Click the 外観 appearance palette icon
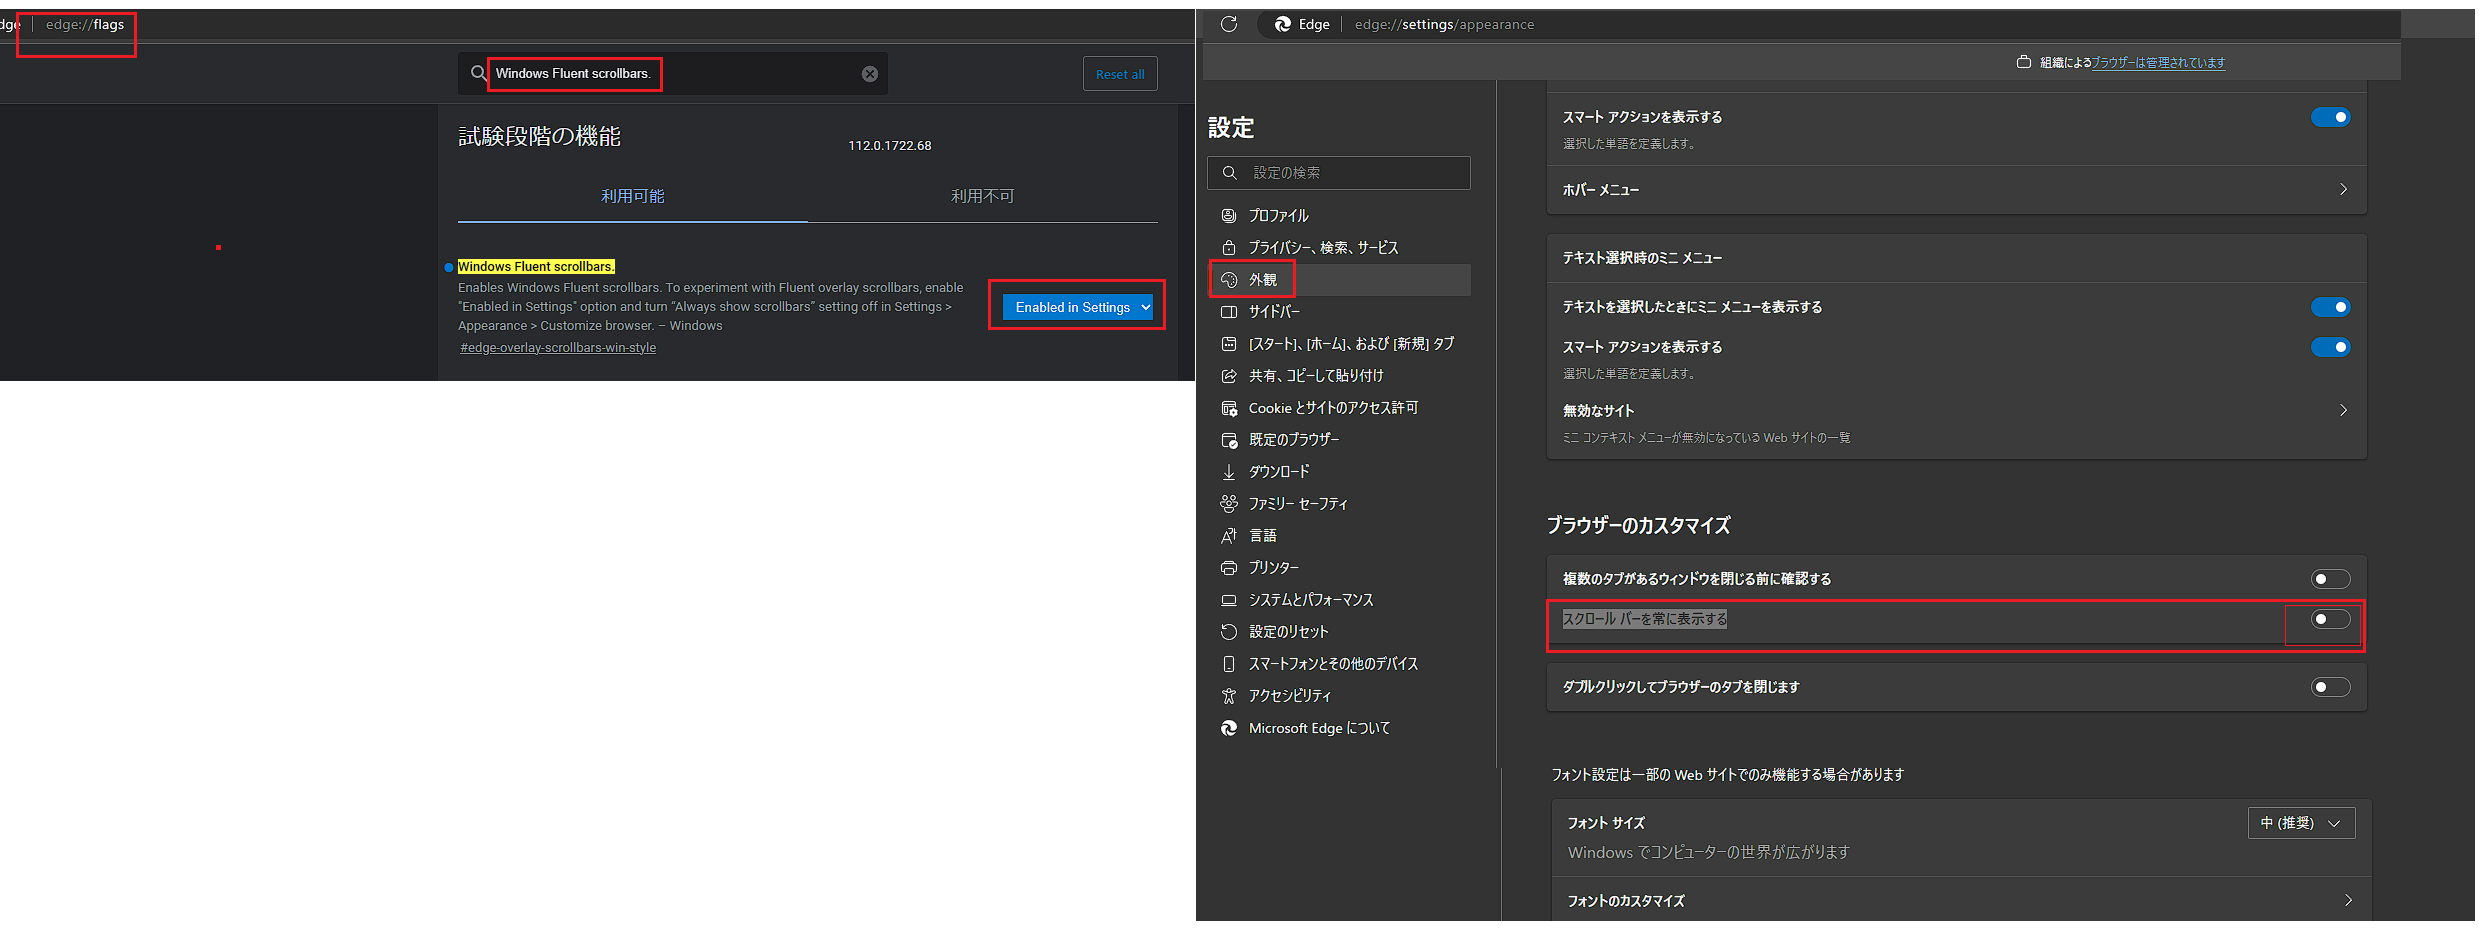The image size is (2479, 928). click(1229, 280)
